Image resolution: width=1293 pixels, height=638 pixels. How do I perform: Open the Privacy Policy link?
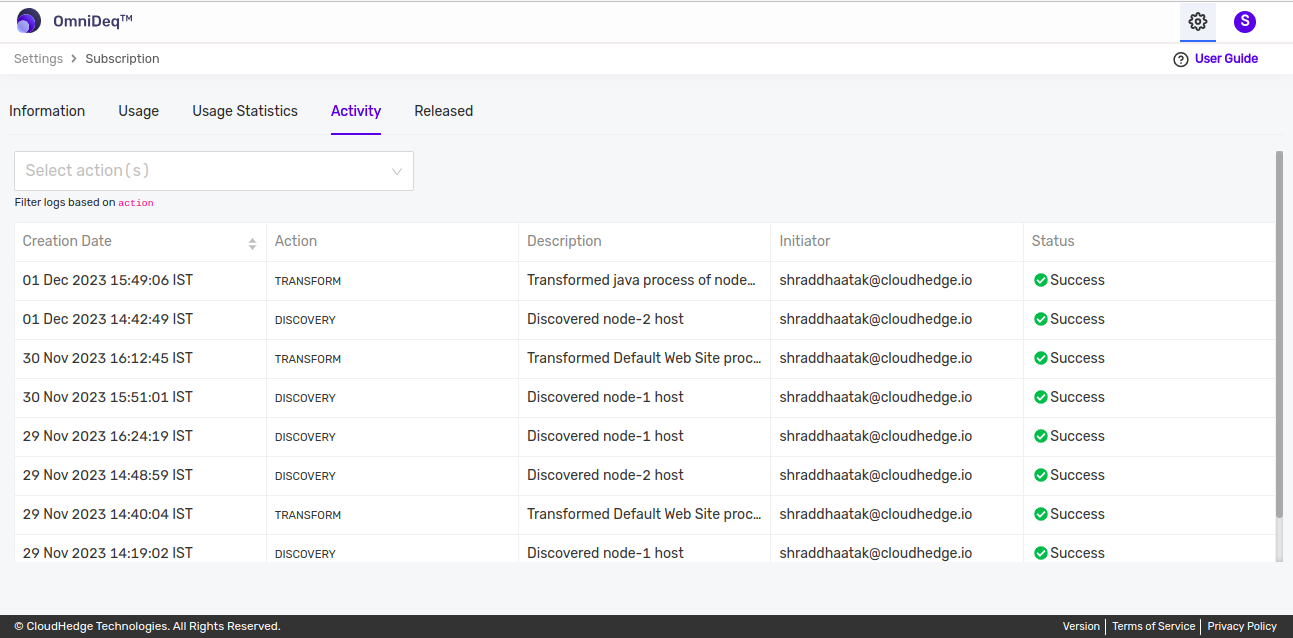(1242, 626)
